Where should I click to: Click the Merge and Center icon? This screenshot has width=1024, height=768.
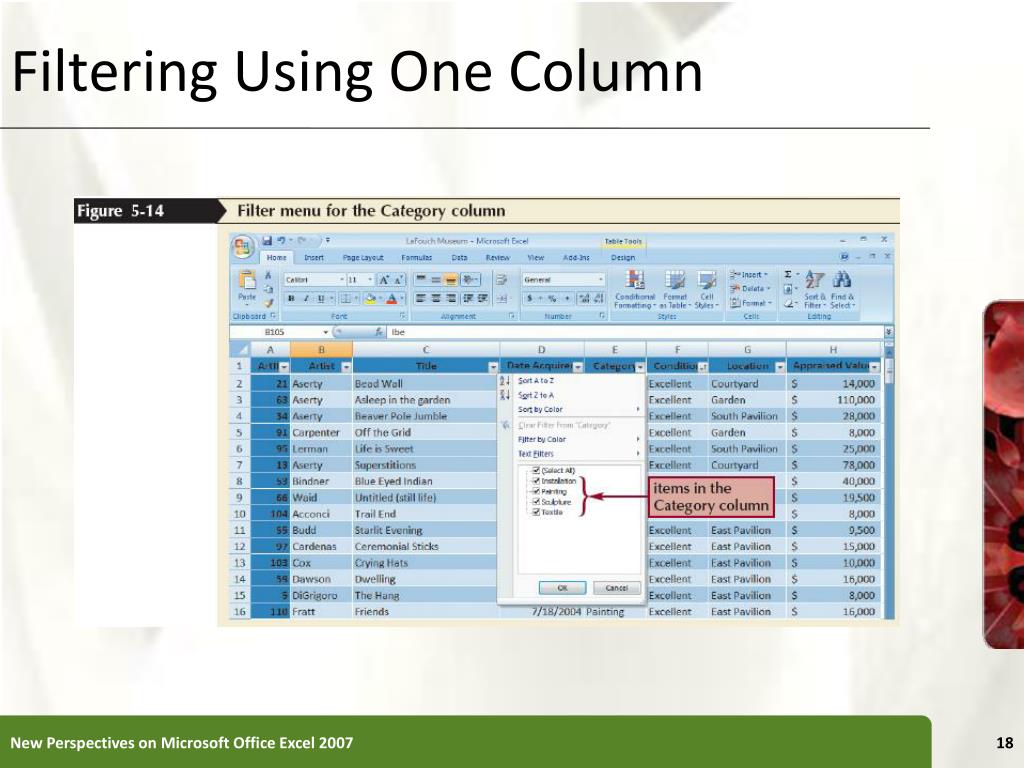501,298
